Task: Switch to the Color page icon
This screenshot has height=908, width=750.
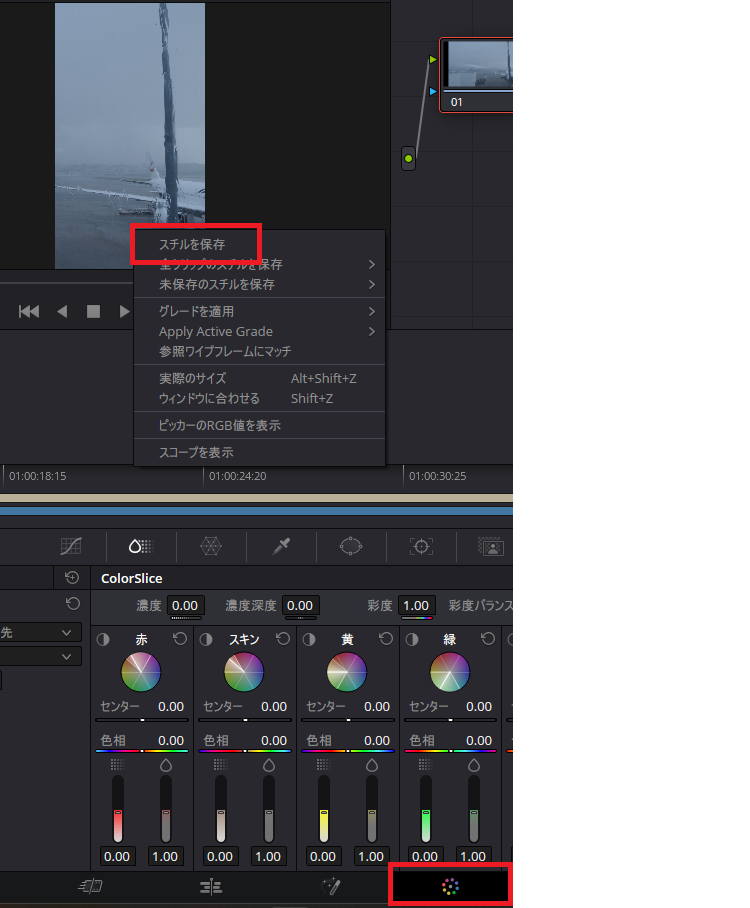Action: pos(451,886)
